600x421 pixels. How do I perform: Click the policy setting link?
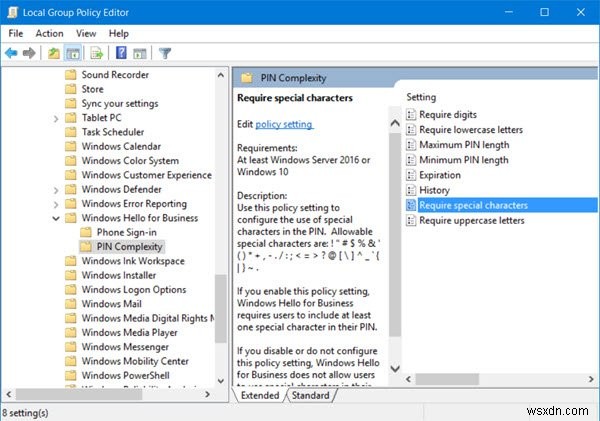click(284, 124)
